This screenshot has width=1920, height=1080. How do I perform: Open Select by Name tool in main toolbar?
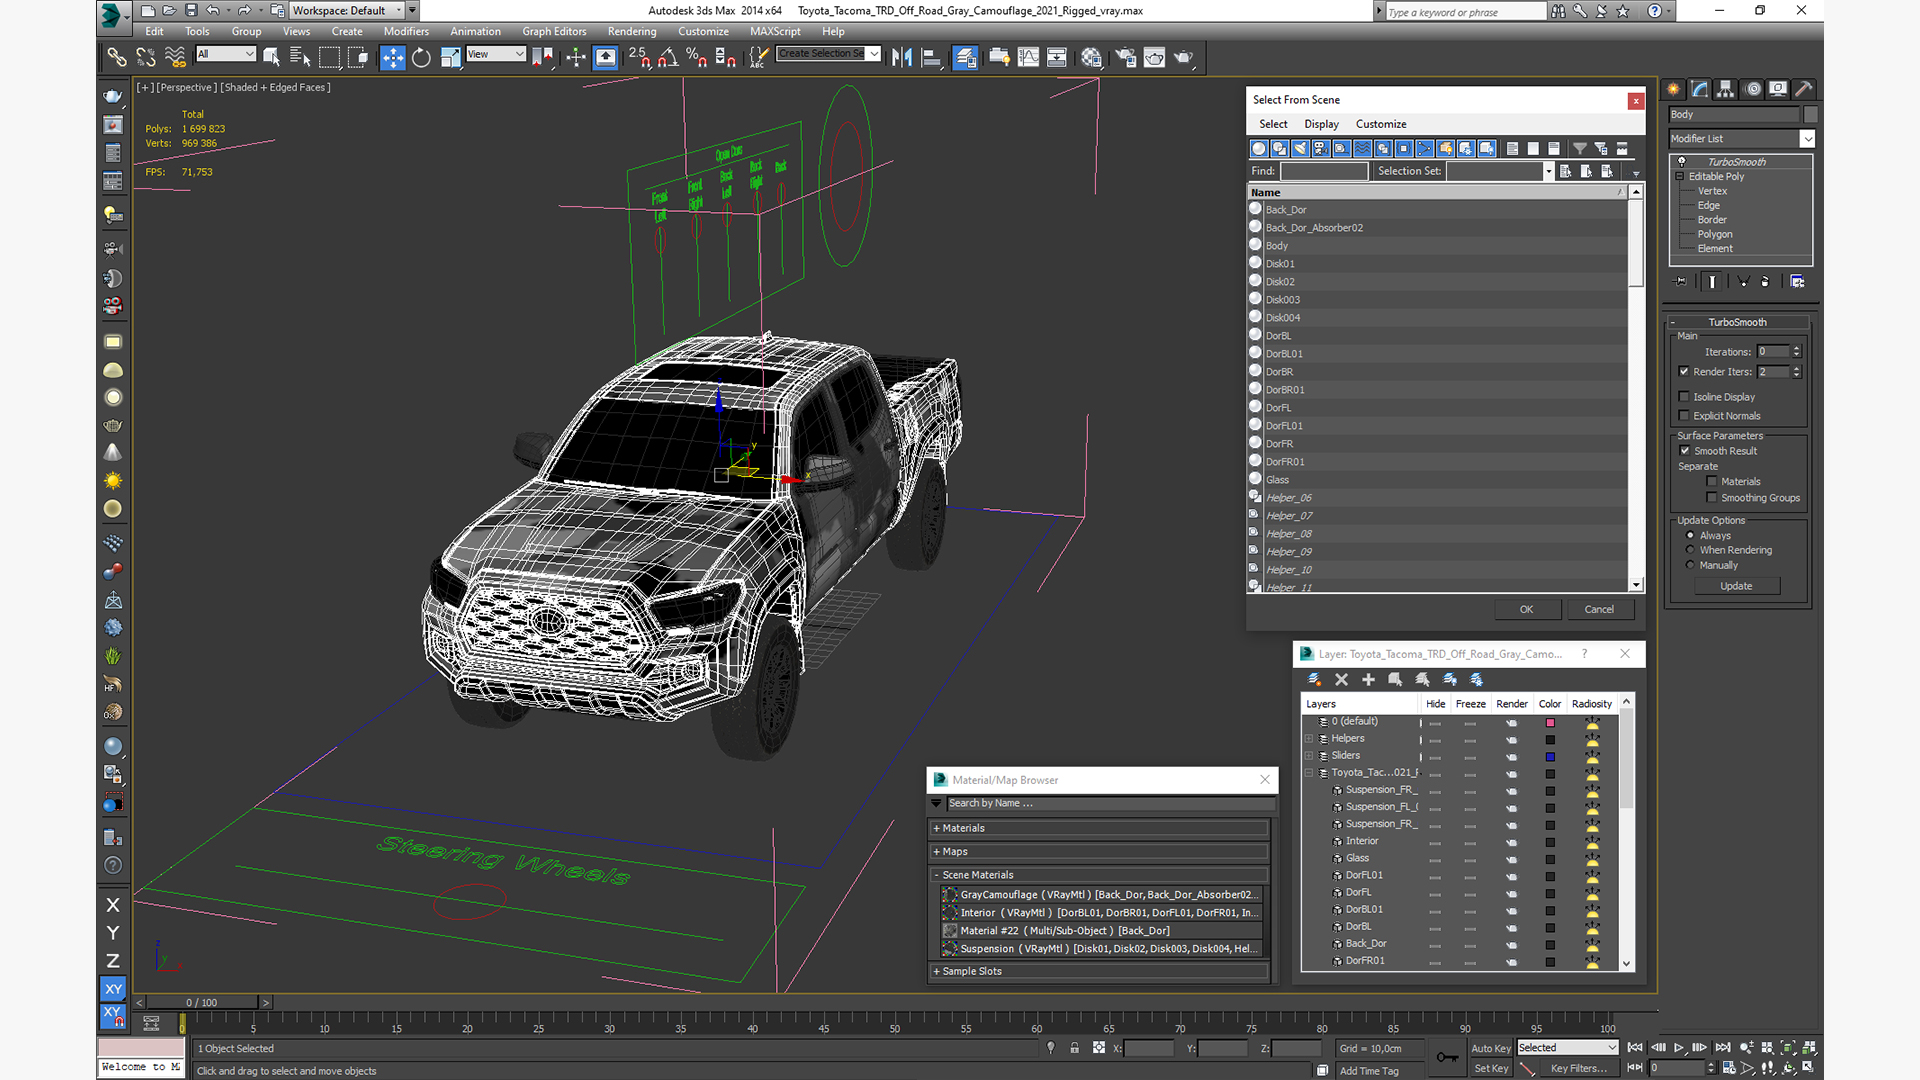pyautogui.click(x=299, y=57)
